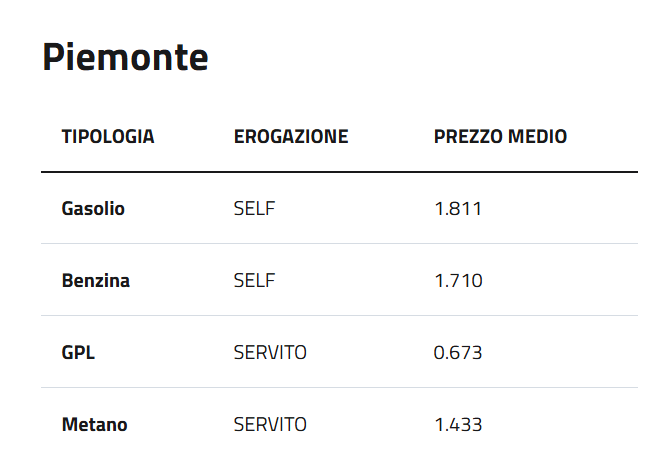Select SERVITO in the GPL row
This screenshot has height=455, width=657.
pyautogui.click(x=270, y=353)
